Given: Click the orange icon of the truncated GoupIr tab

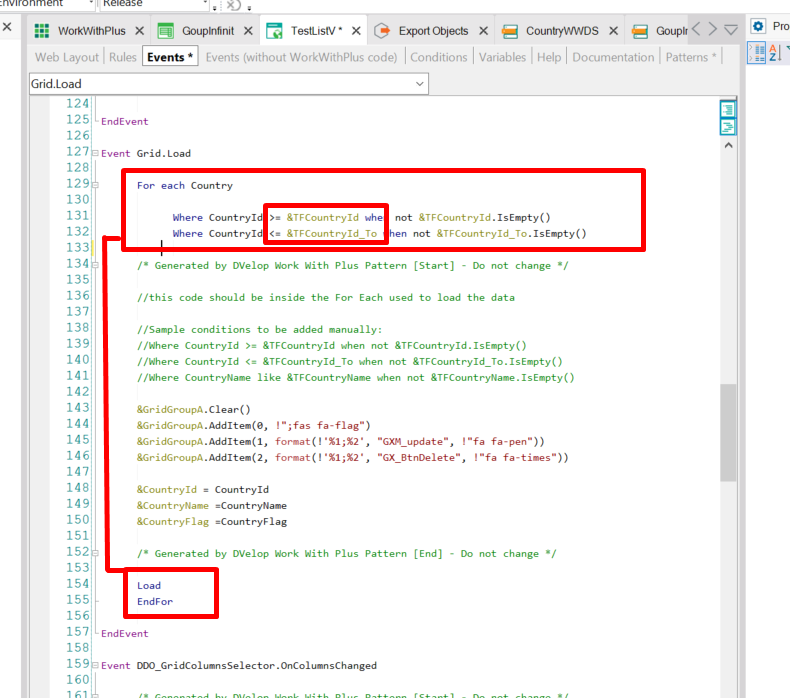Looking at the screenshot, I should click(x=640, y=31).
